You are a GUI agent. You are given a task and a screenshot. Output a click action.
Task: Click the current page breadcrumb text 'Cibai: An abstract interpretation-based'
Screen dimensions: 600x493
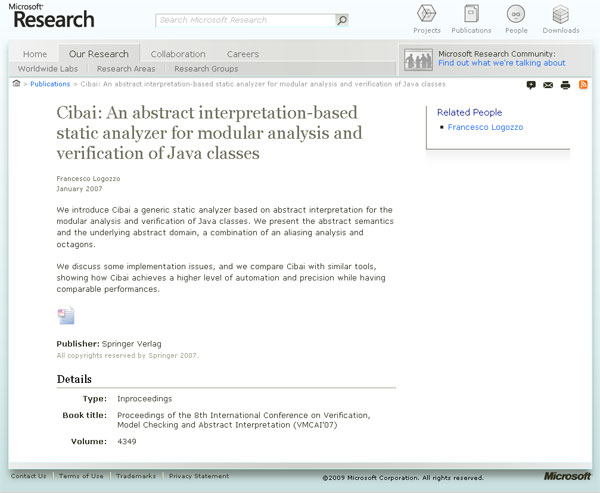(x=263, y=84)
